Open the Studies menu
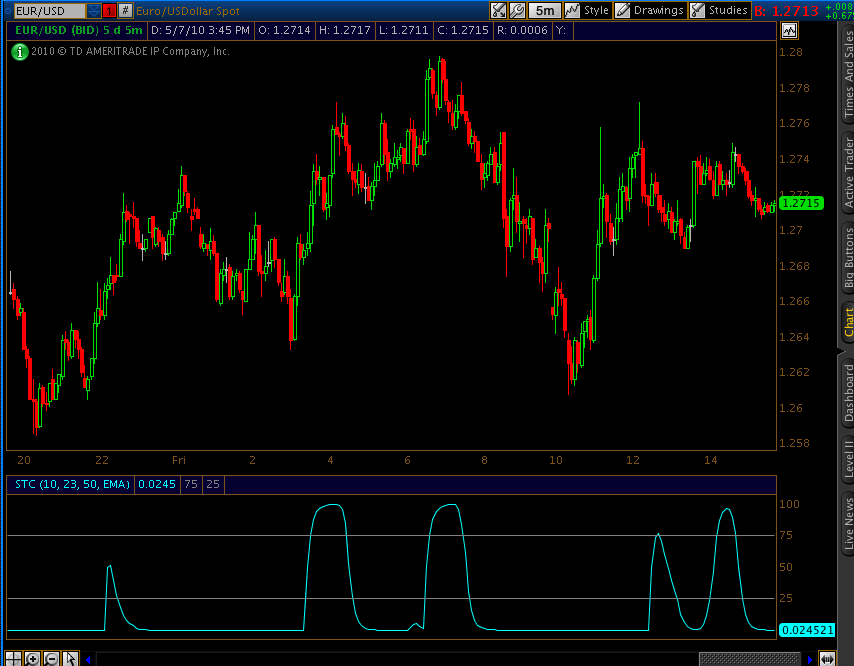This screenshot has width=854, height=666. (x=719, y=10)
